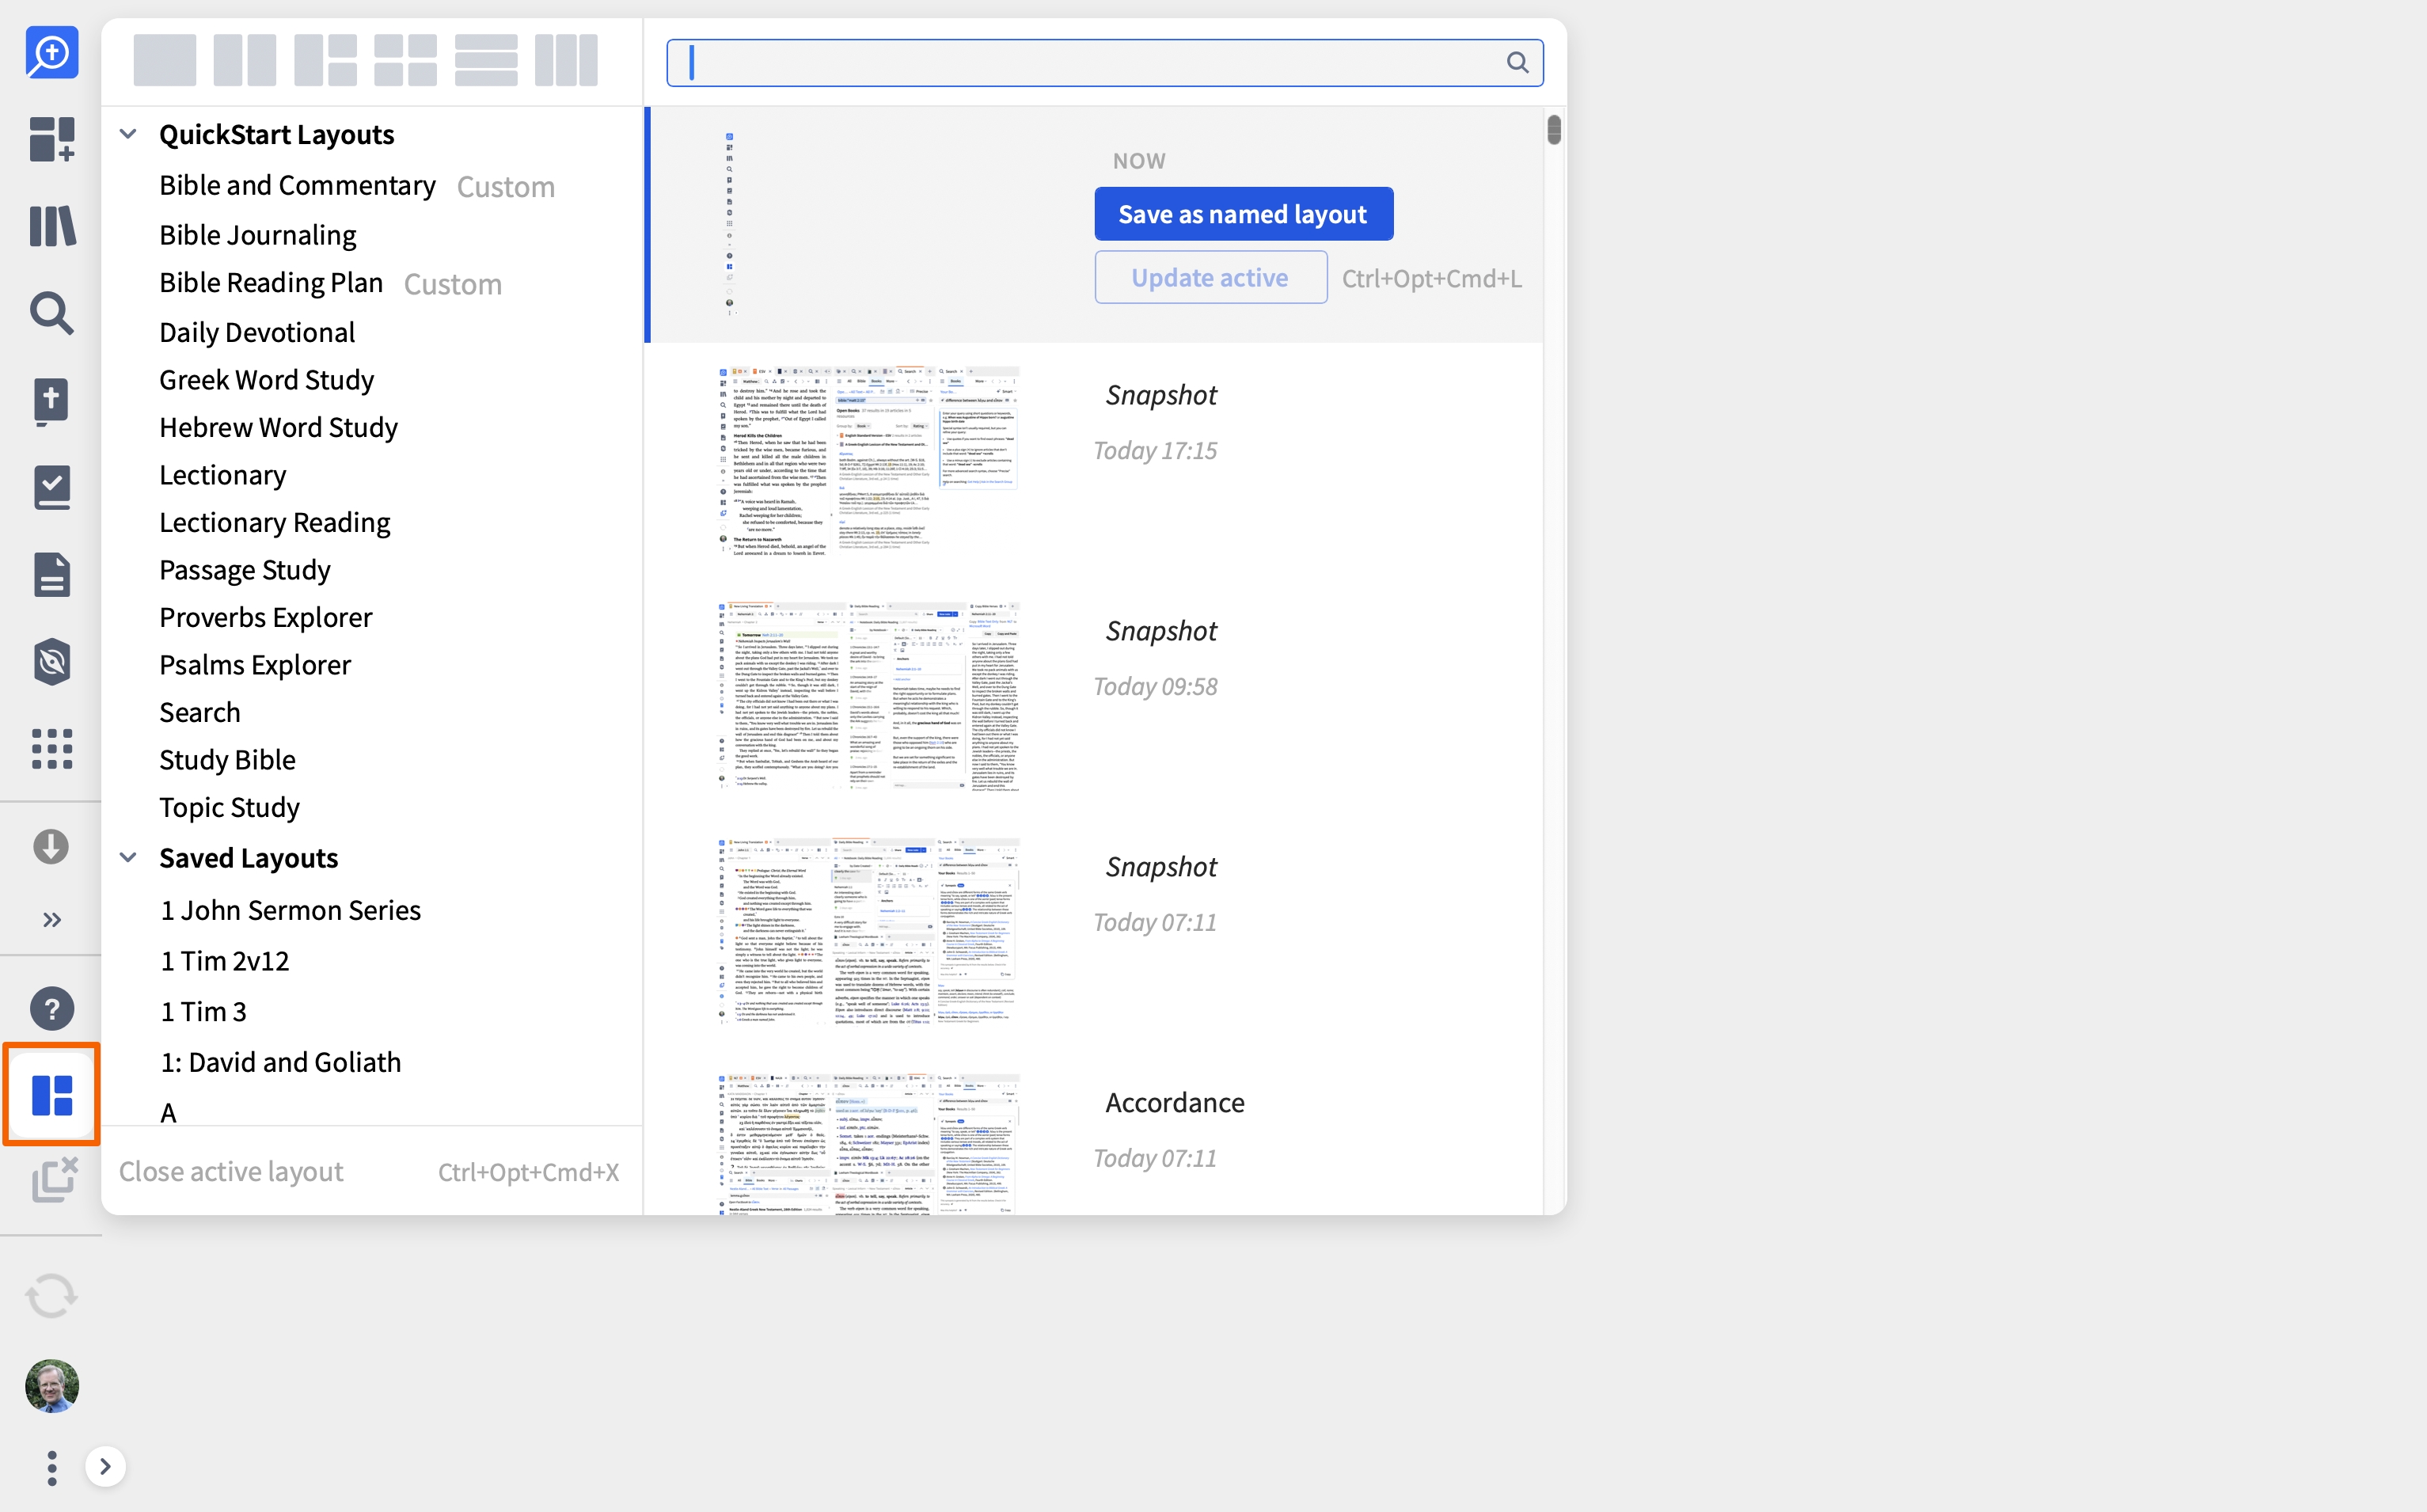
Task: Choose the three-row stacked layout preset
Action: point(486,61)
